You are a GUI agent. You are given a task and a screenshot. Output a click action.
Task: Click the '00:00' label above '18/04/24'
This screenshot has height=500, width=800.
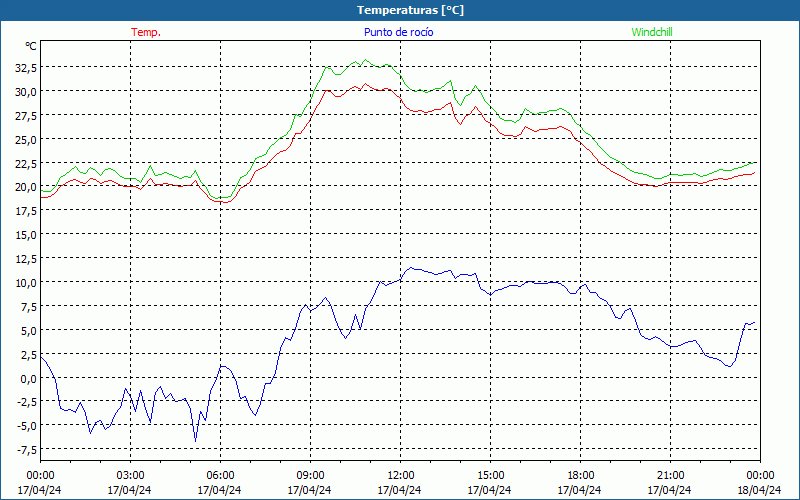[761, 475]
